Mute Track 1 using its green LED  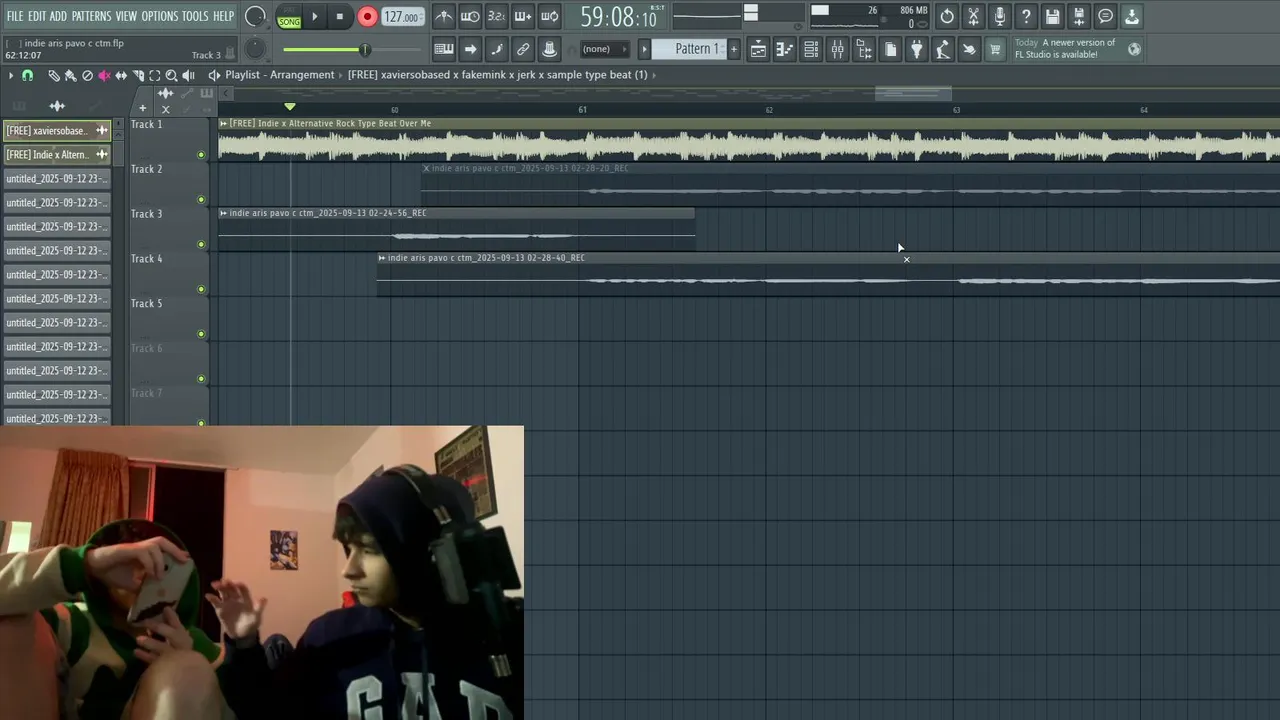(x=201, y=155)
